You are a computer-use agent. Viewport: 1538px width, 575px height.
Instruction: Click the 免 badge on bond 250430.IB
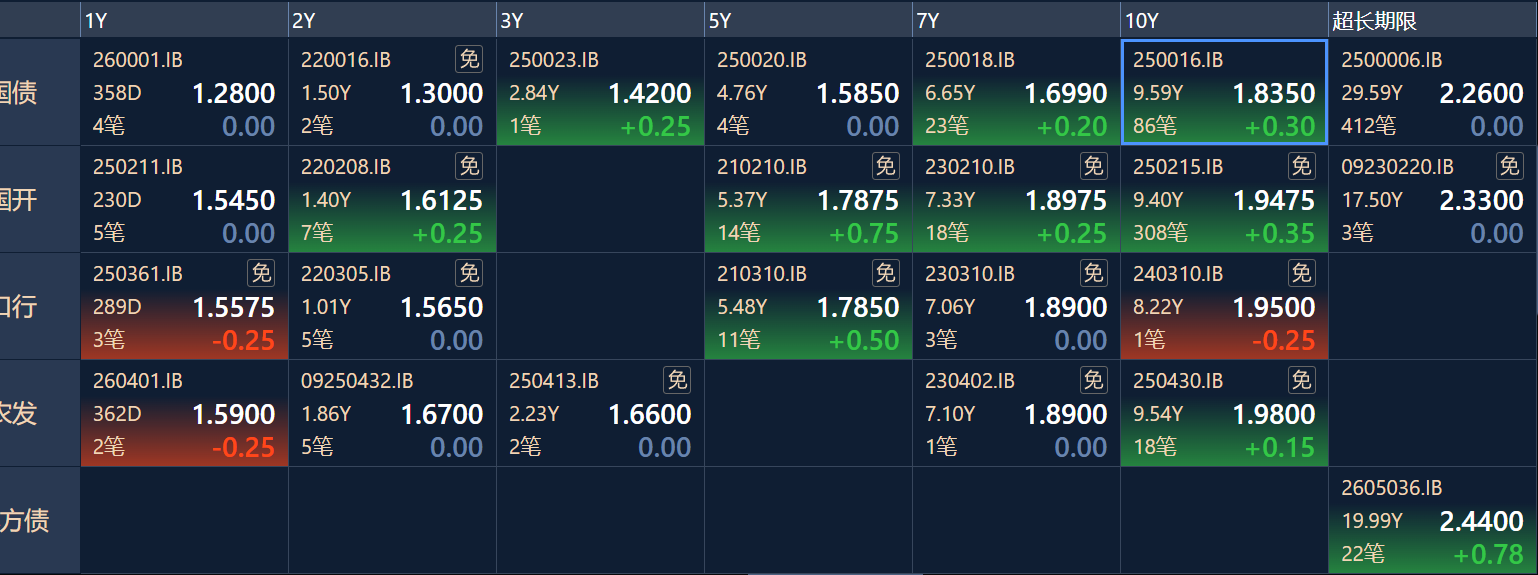[1301, 380]
